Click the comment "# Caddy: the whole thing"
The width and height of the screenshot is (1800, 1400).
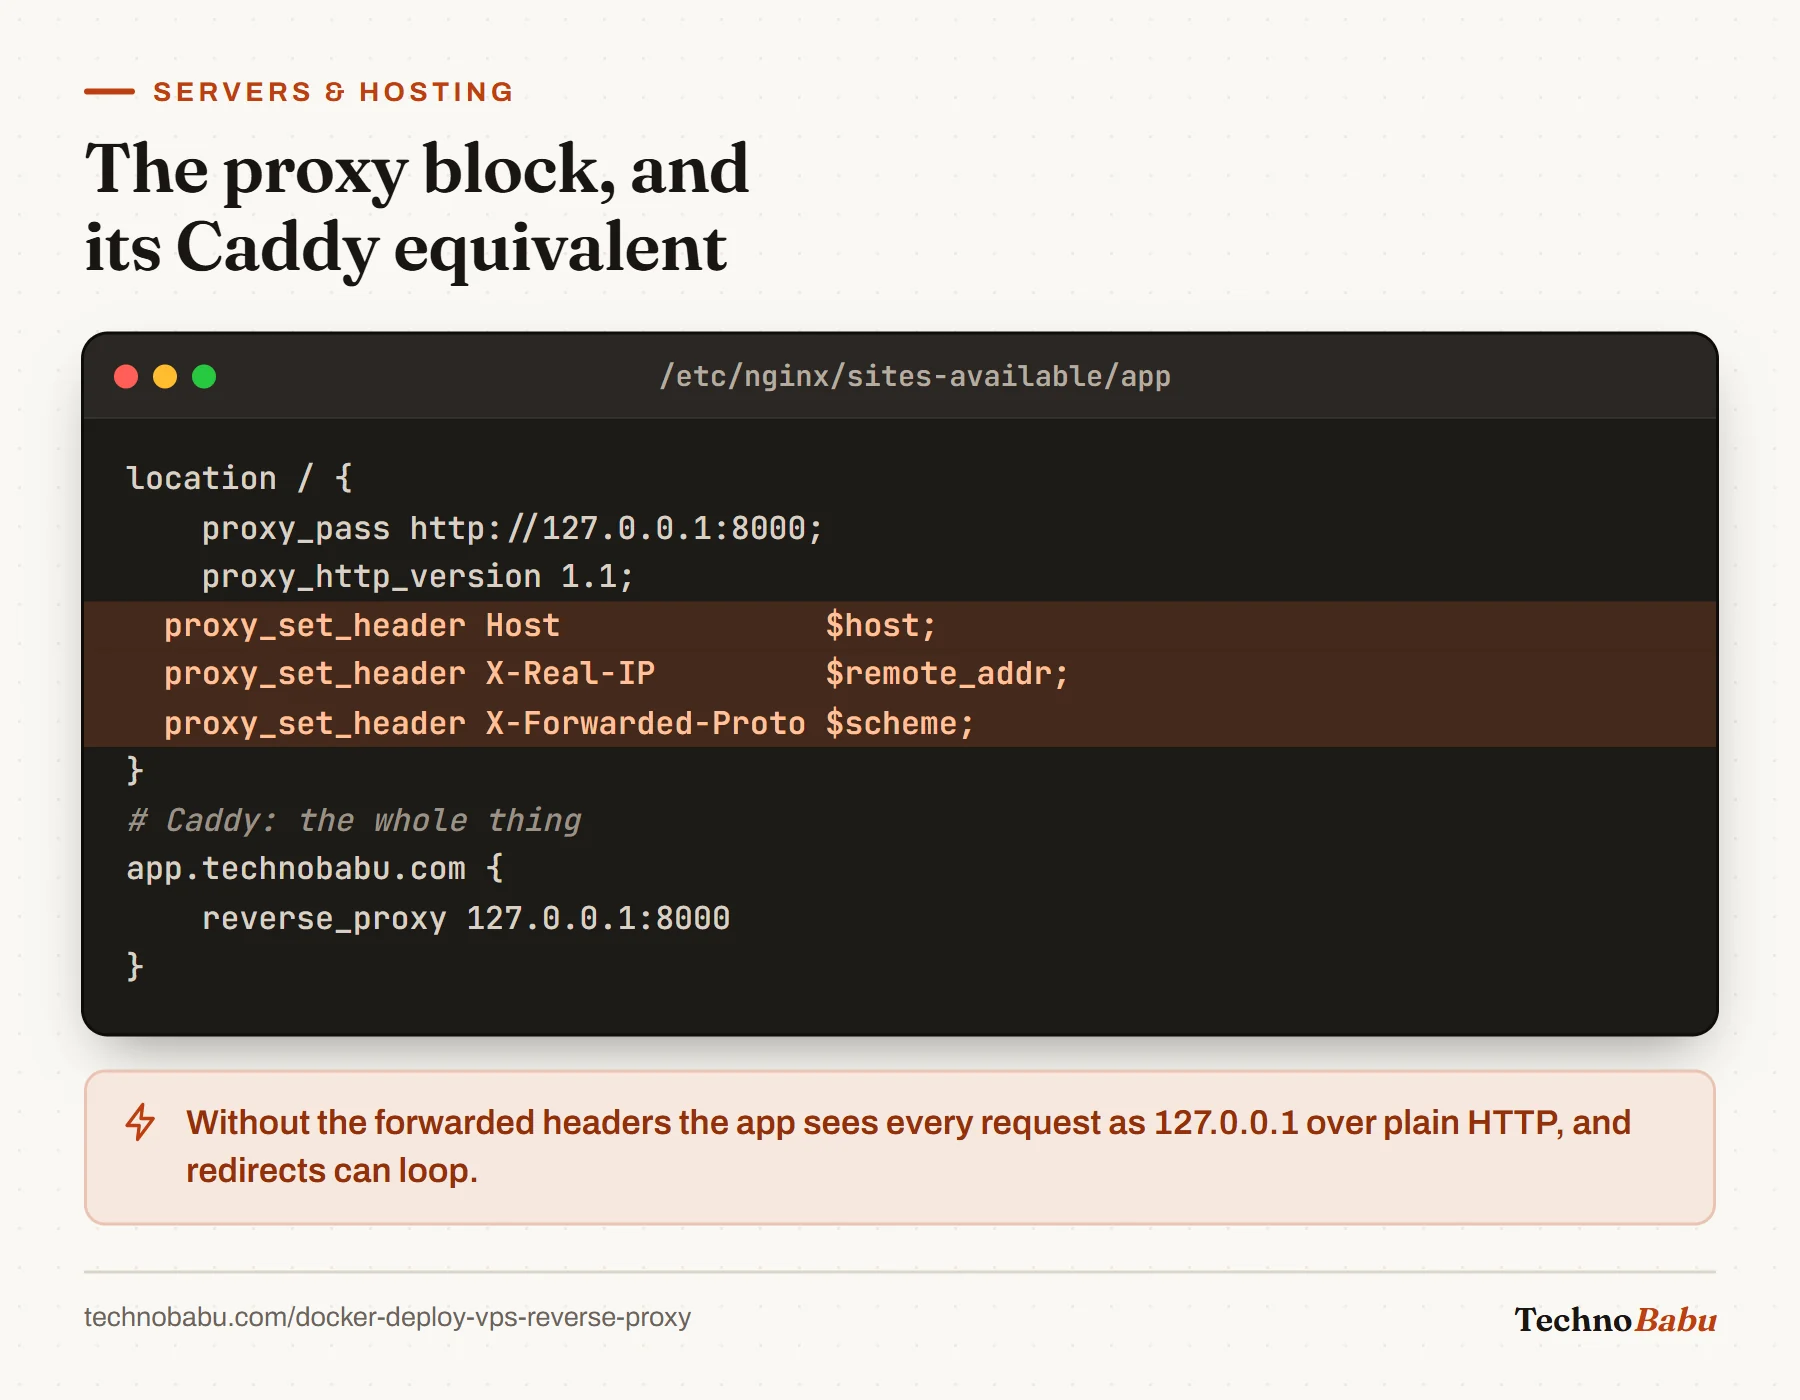pos(353,820)
